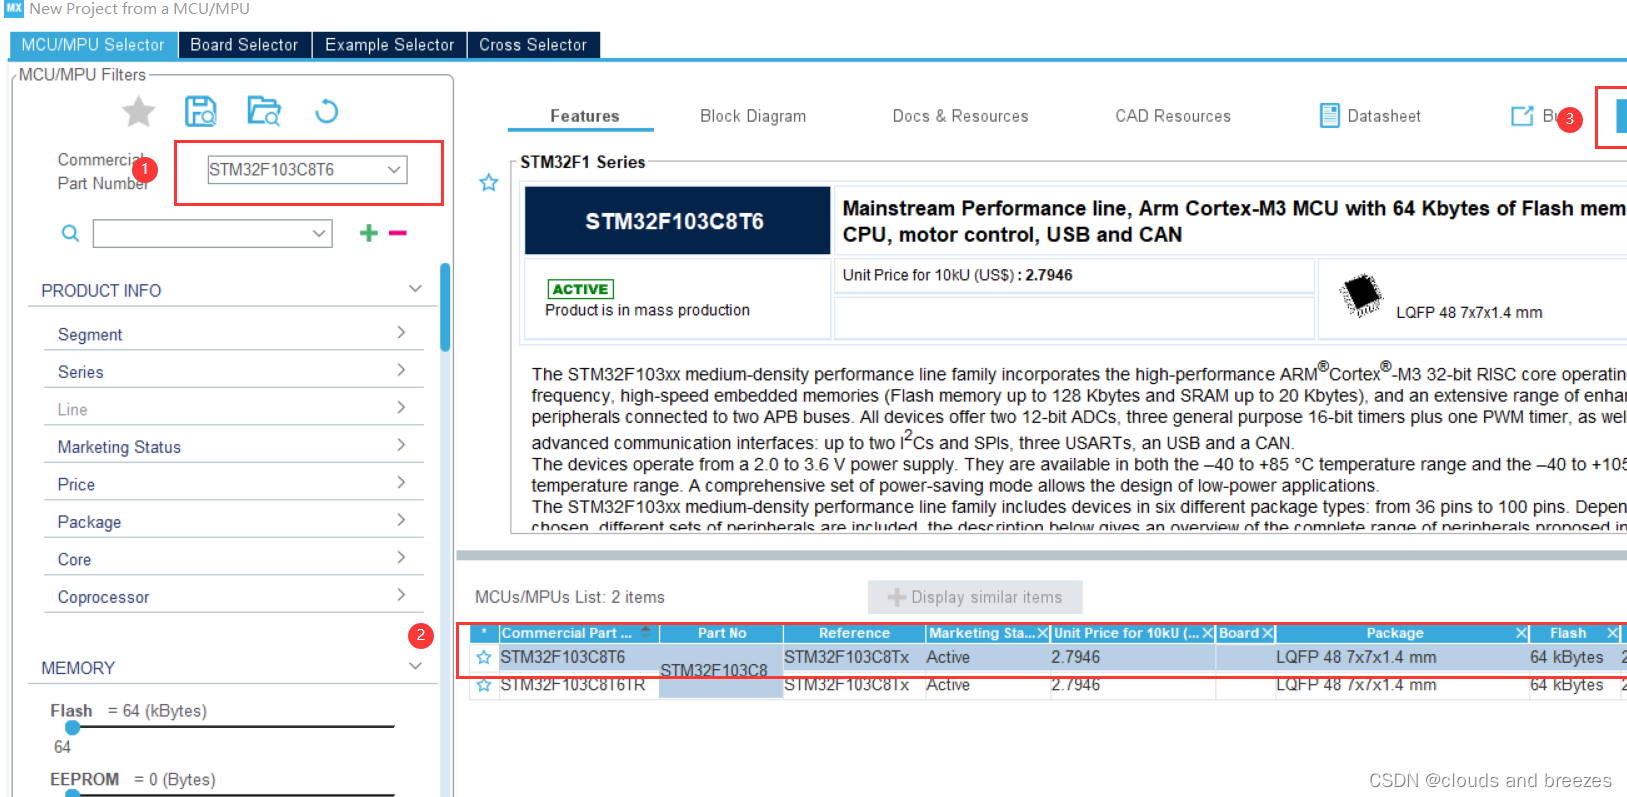Switch to Board Selector tab
The image size is (1627, 797).
[x=245, y=45]
